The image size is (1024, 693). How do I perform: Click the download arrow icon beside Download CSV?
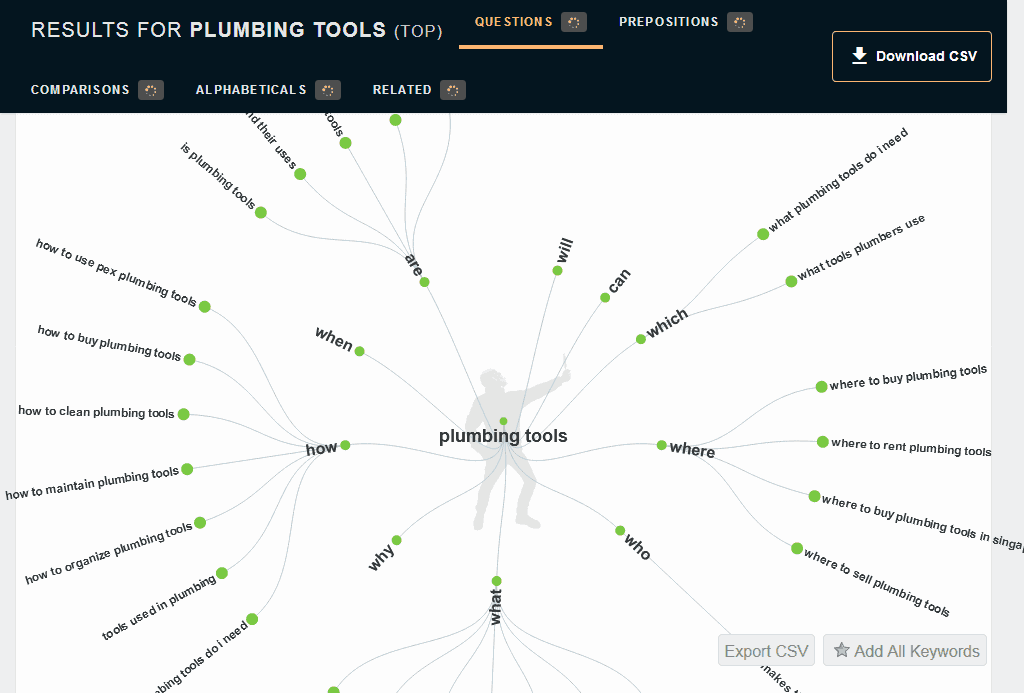click(859, 56)
